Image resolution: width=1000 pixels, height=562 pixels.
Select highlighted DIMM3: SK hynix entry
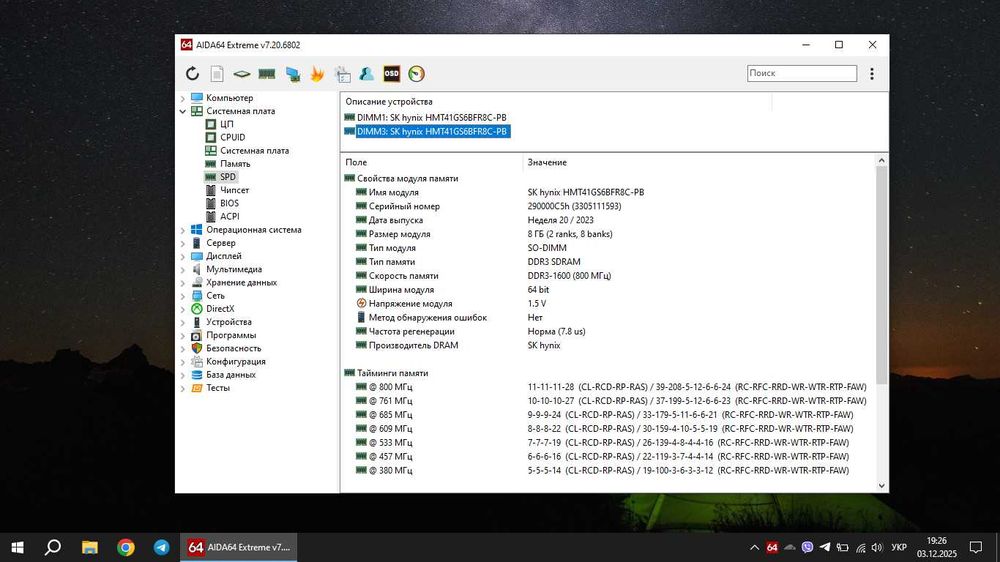(431, 131)
